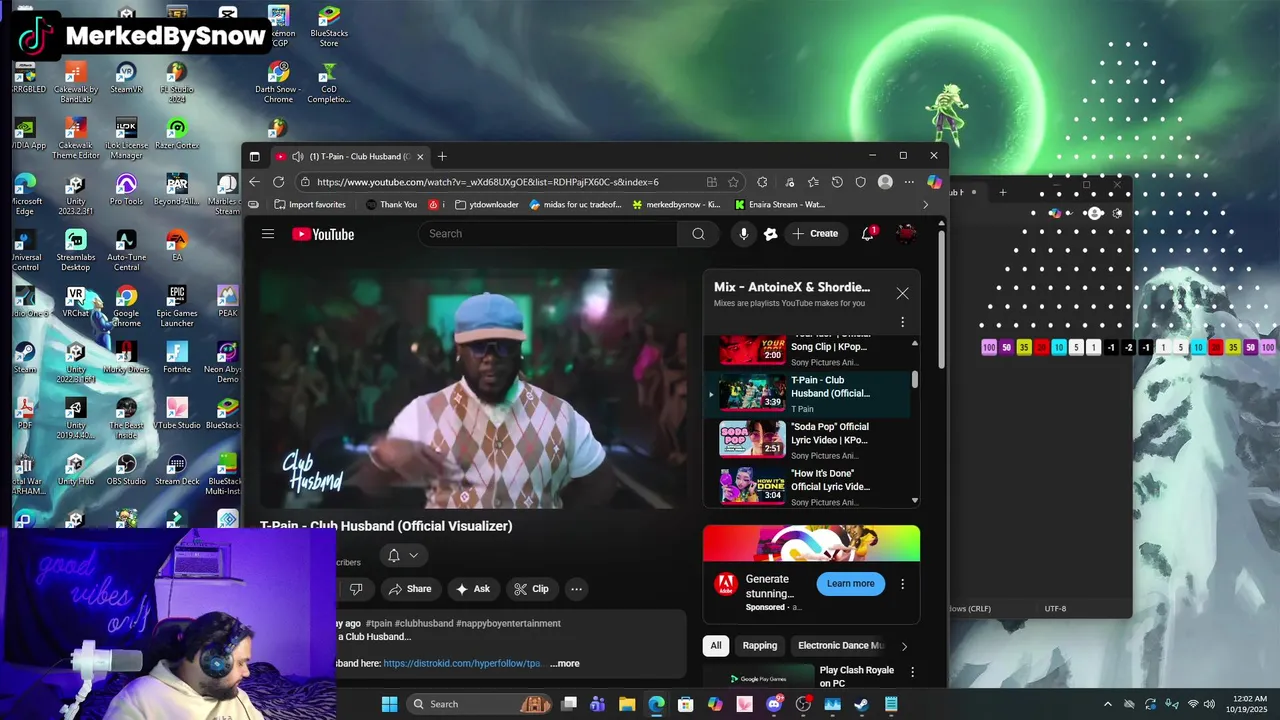Open Edge tab actions menu icon
The height and width of the screenshot is (720, 1280).
click(x=254, y=156)
